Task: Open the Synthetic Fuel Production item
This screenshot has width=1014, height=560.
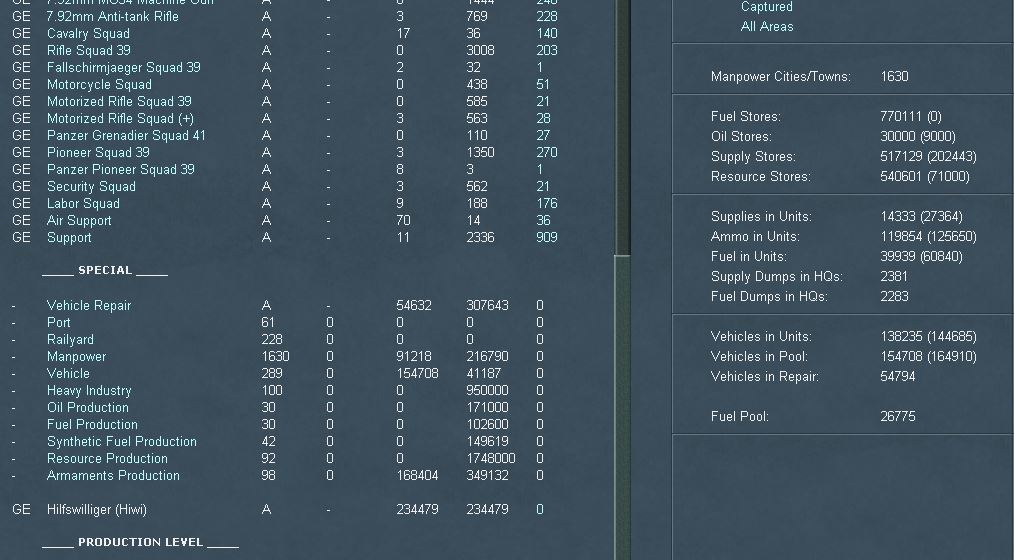Action: pyautogui.click(x=122, y=442)
